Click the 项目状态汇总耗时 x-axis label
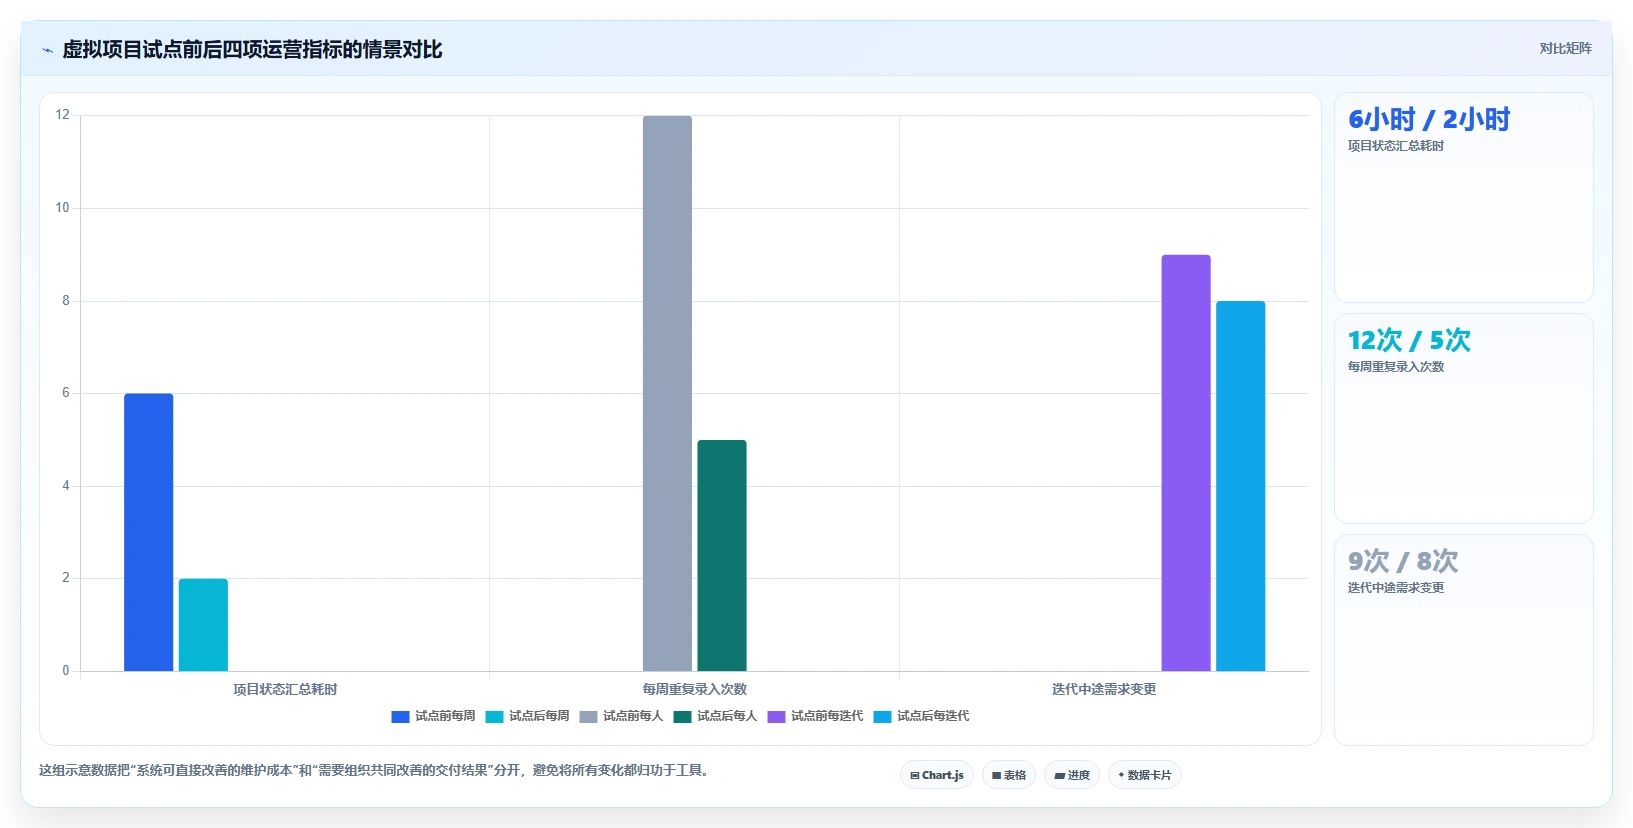Image resolution: width=1633 pixels, height=828 pixels. click(285, 689)
